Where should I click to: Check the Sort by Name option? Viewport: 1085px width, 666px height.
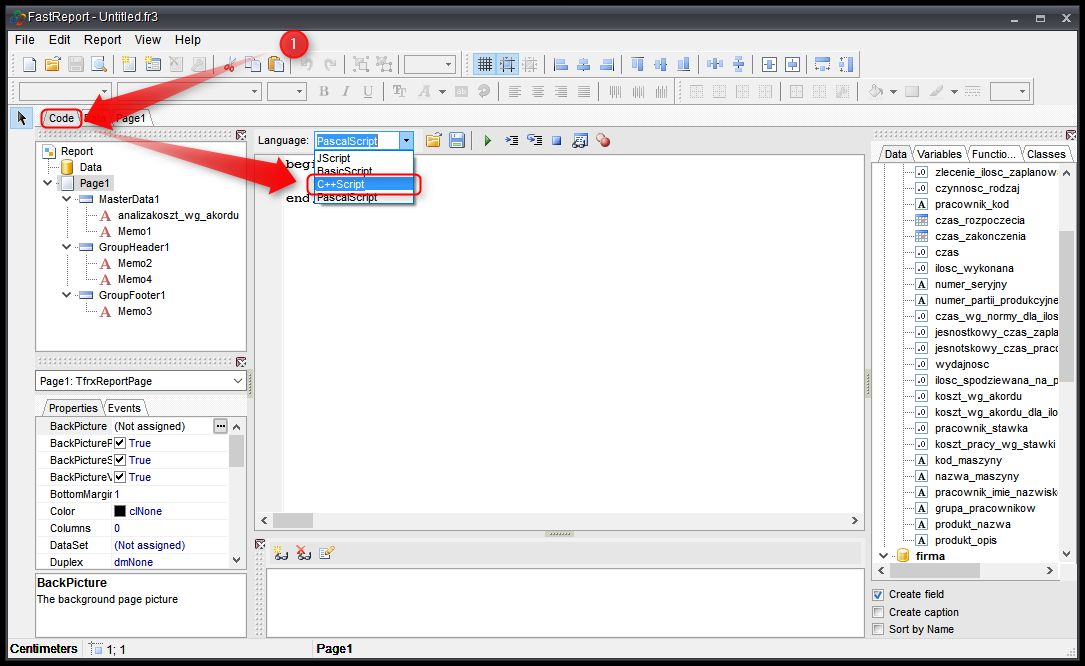(878, 629)
